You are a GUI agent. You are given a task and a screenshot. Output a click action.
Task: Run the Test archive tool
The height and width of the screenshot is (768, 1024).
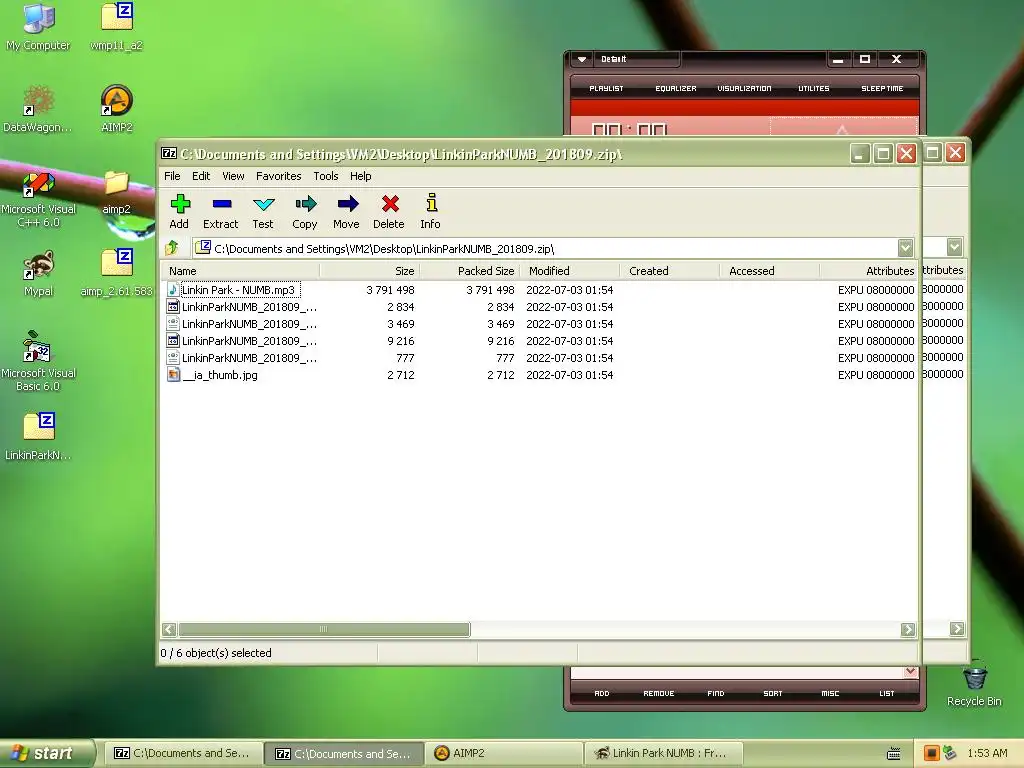[x=263, y=212]
